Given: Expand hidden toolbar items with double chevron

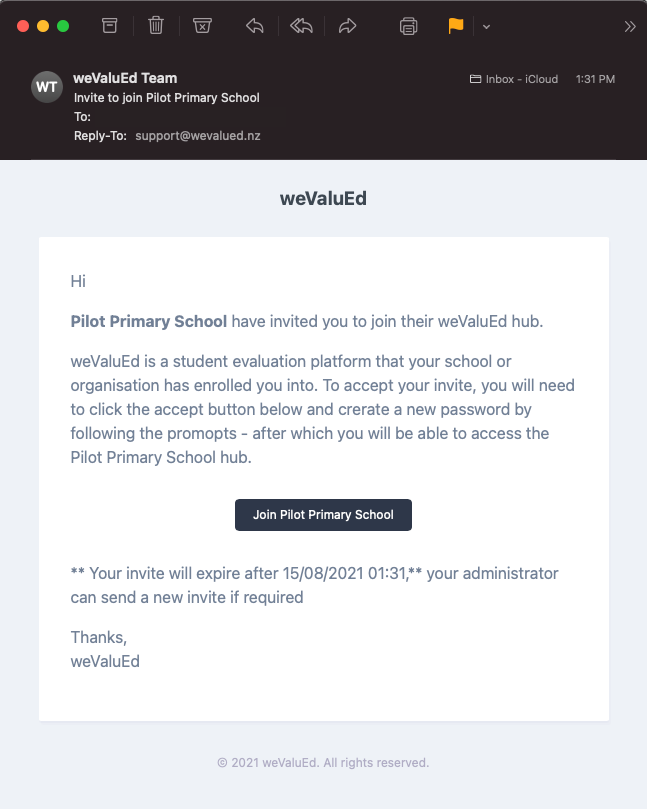Looking at the screenshot, I should (x=629, y=26).
